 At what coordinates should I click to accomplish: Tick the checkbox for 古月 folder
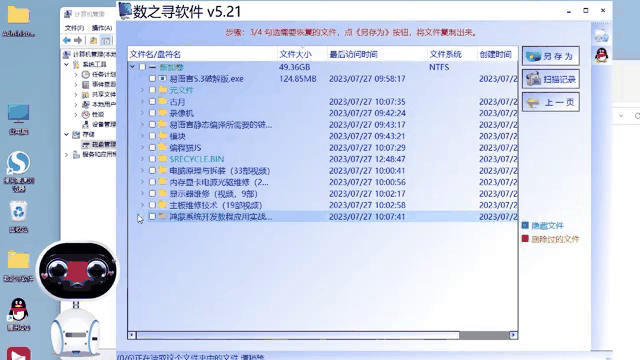coord(152,101)
